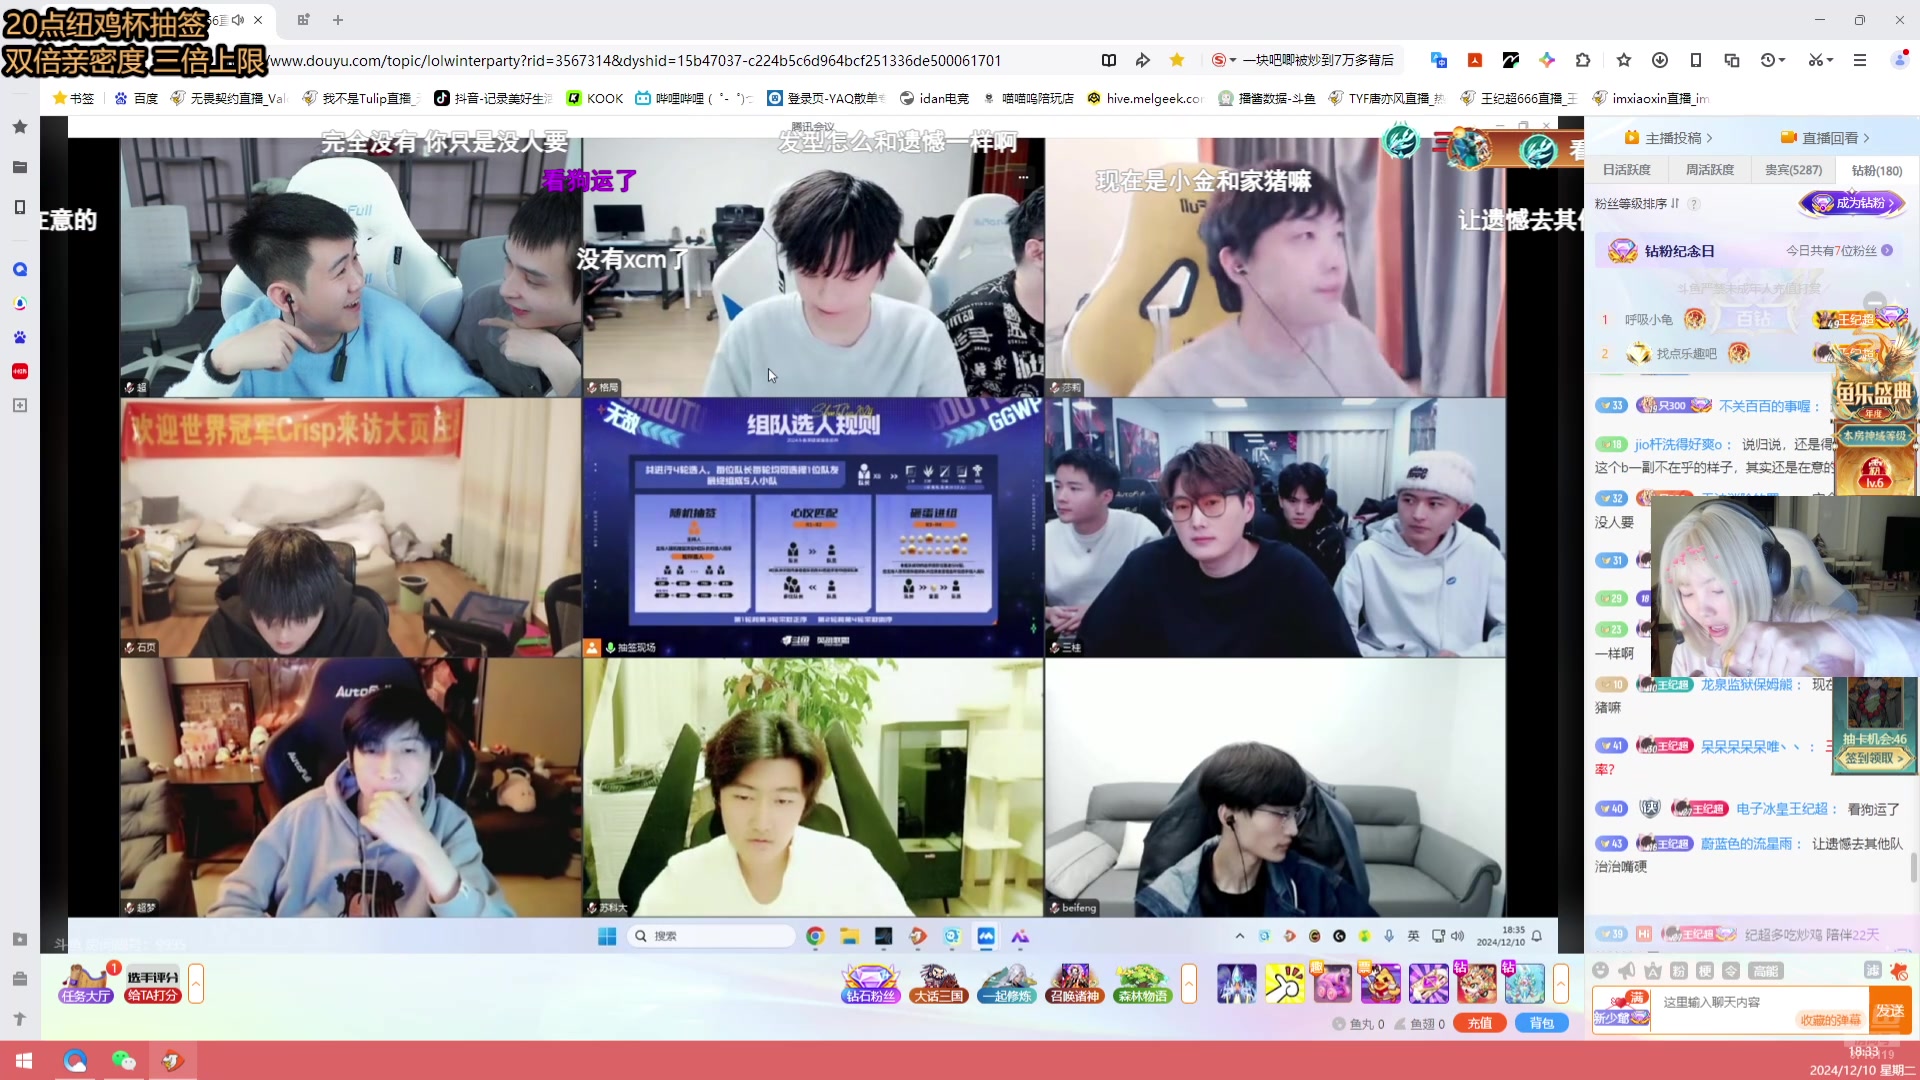This screenshot has height=1080, width=1920.
Task: Open a new browser tab with plus button
Action: (x=338, y=20)
